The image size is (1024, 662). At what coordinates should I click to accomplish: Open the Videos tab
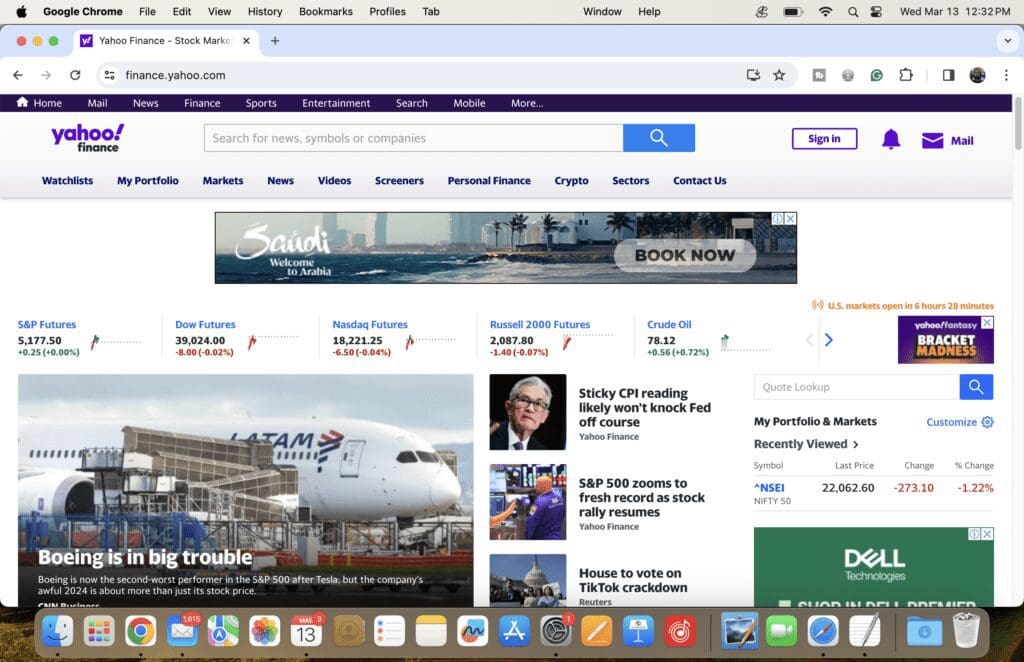[x=334, y=181]
